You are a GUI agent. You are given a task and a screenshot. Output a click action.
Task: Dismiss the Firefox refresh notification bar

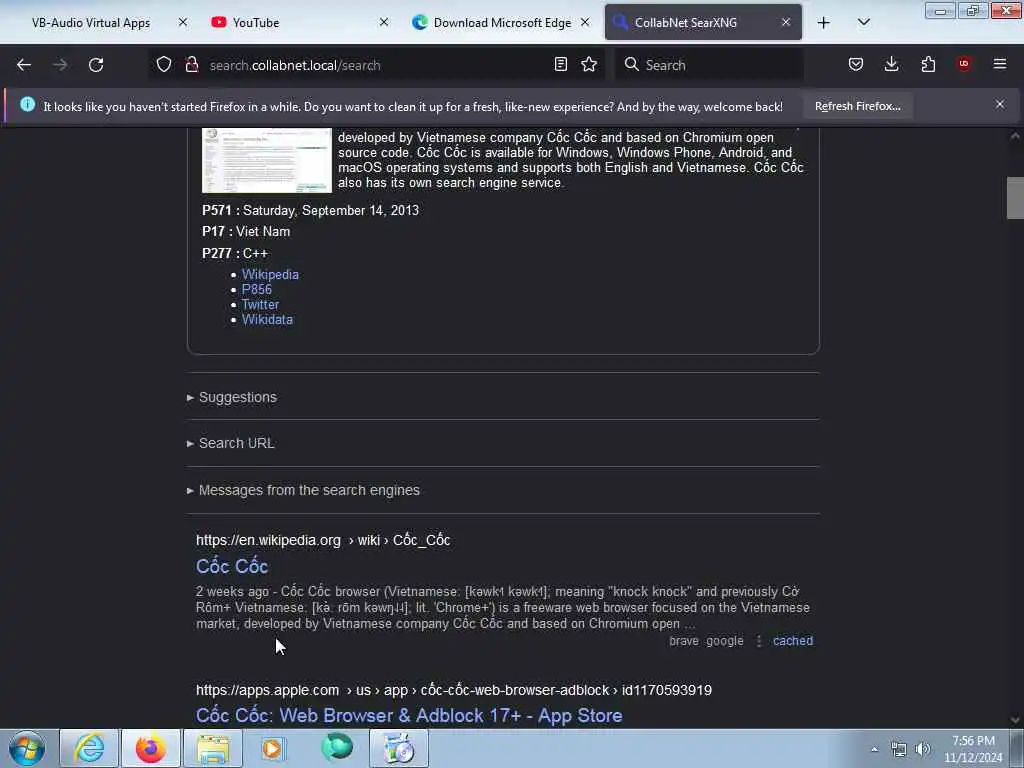(x=1000, y=104)
